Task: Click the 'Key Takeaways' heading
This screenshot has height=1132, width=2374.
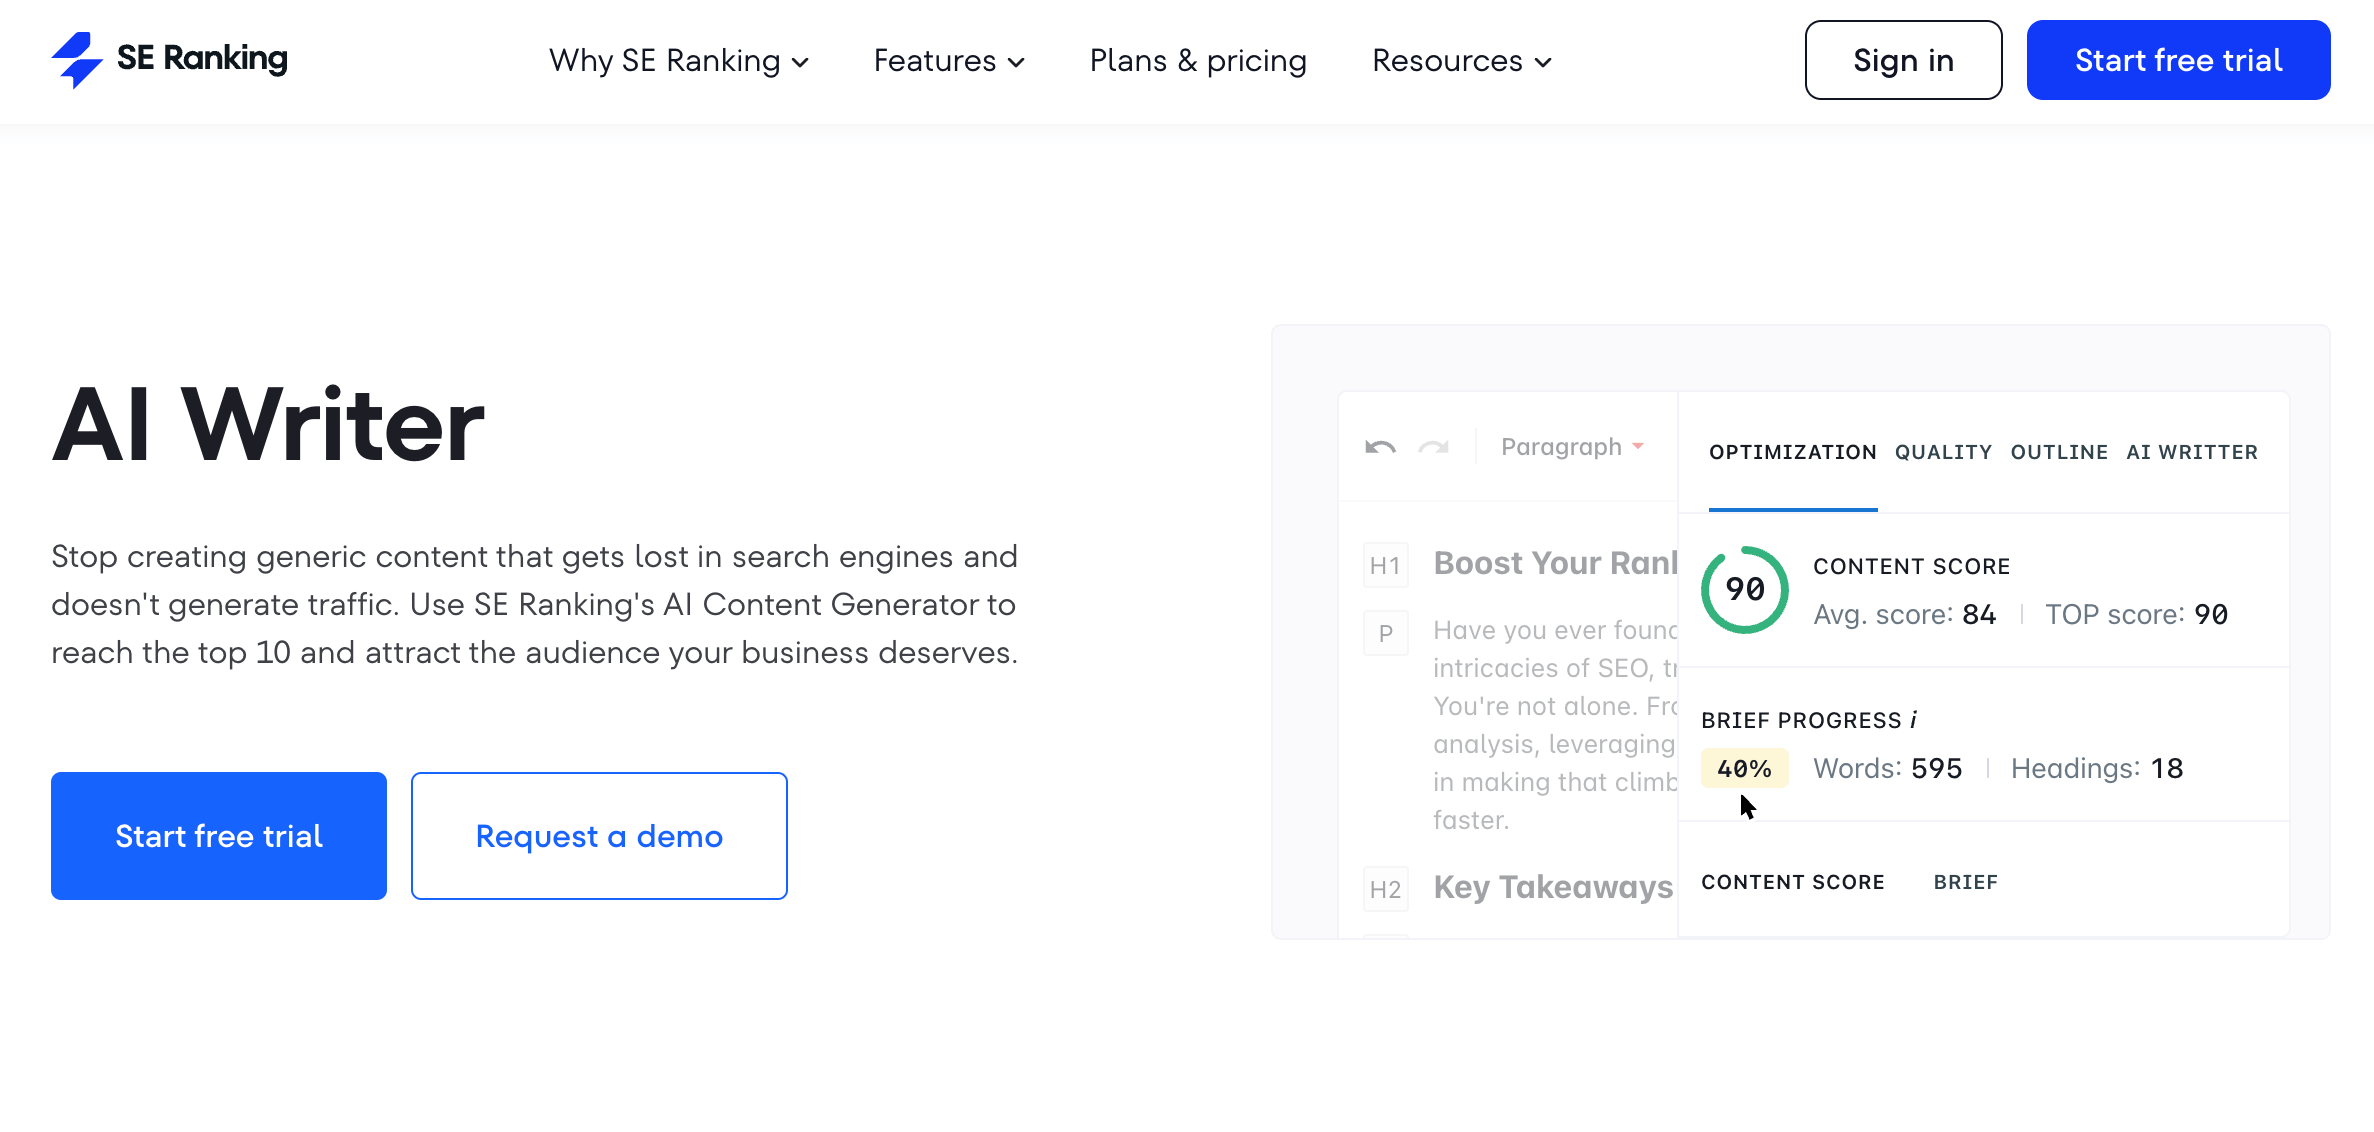Action: tap(1553, 887)
